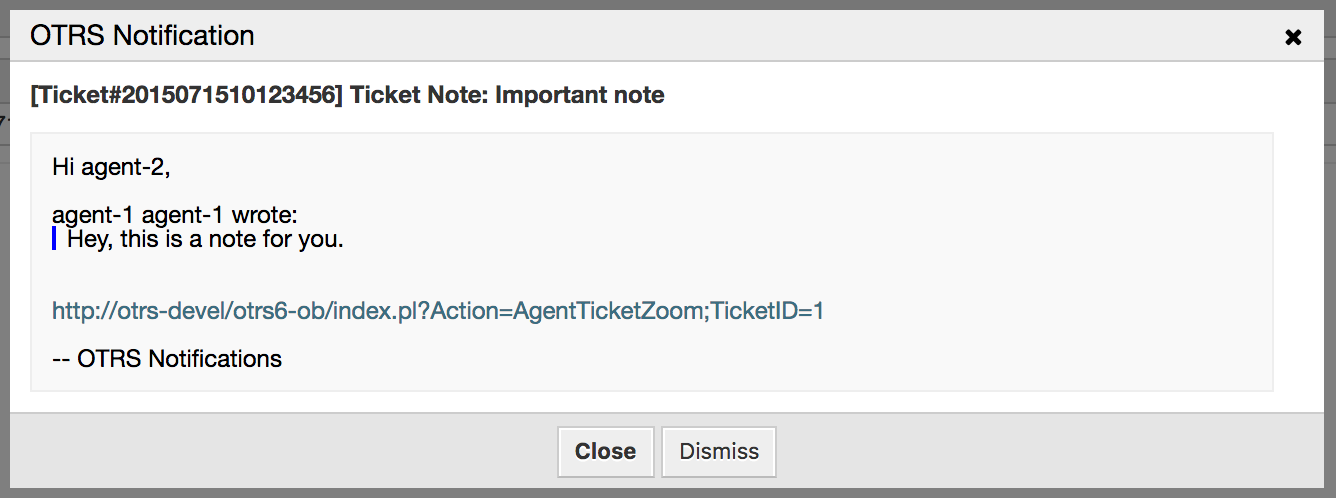
Task: Click the OTRS Notification dialog title
Action: click(142, 36)
